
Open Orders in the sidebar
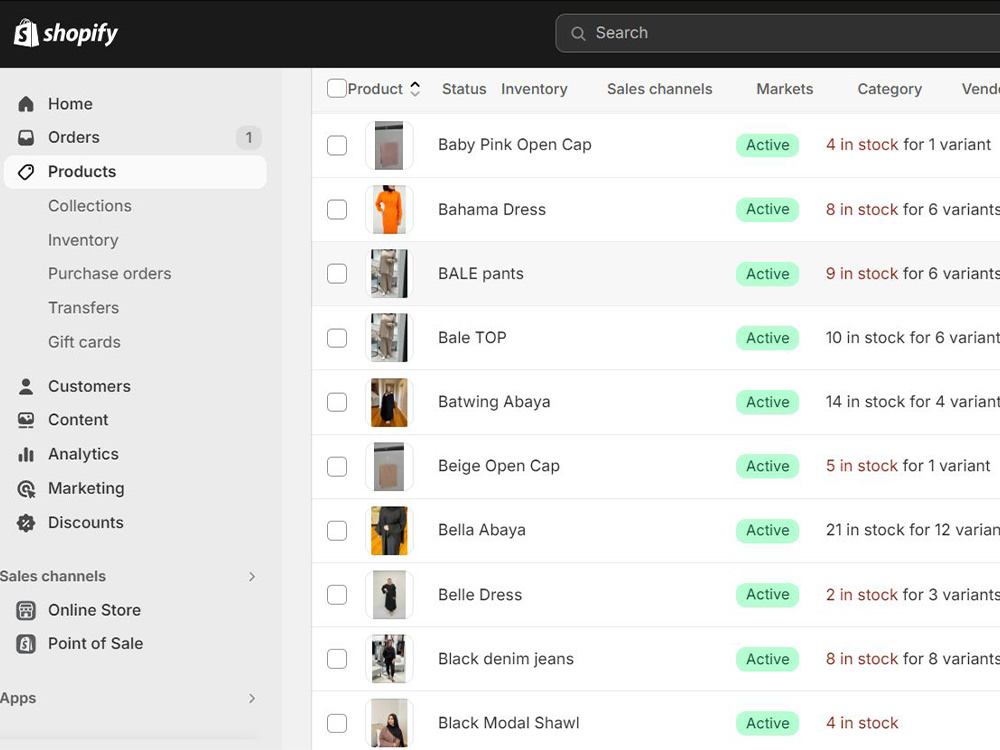coord(74,138)
